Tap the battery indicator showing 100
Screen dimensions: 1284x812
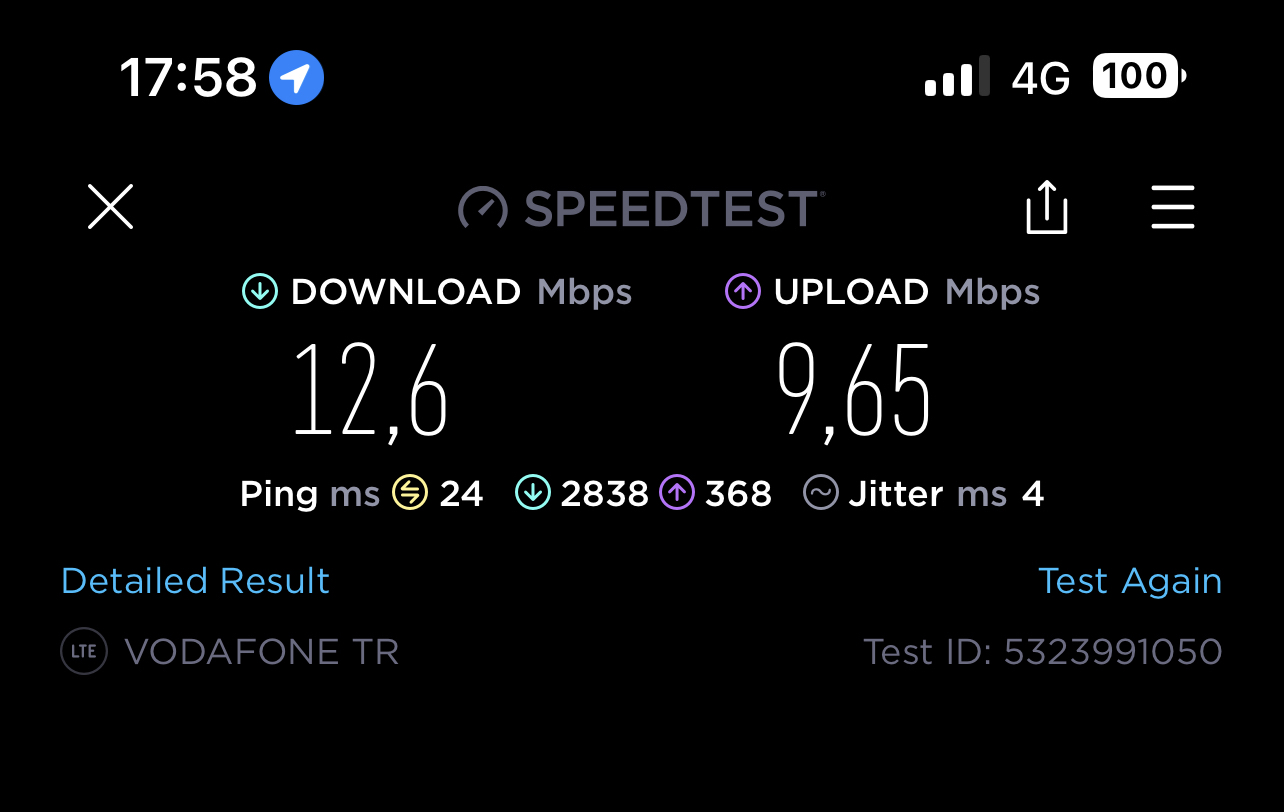(x=1140, y=76)
